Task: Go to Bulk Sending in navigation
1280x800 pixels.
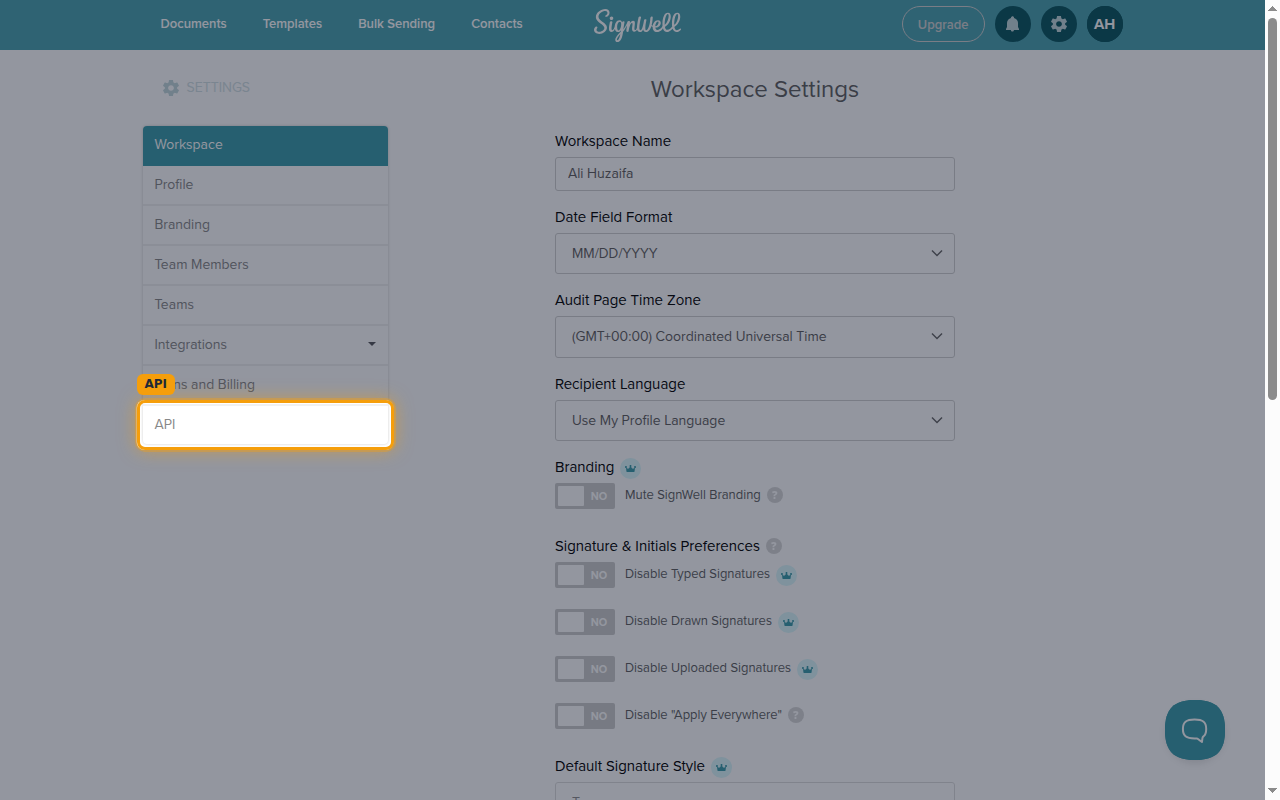Action: (397, 24)
